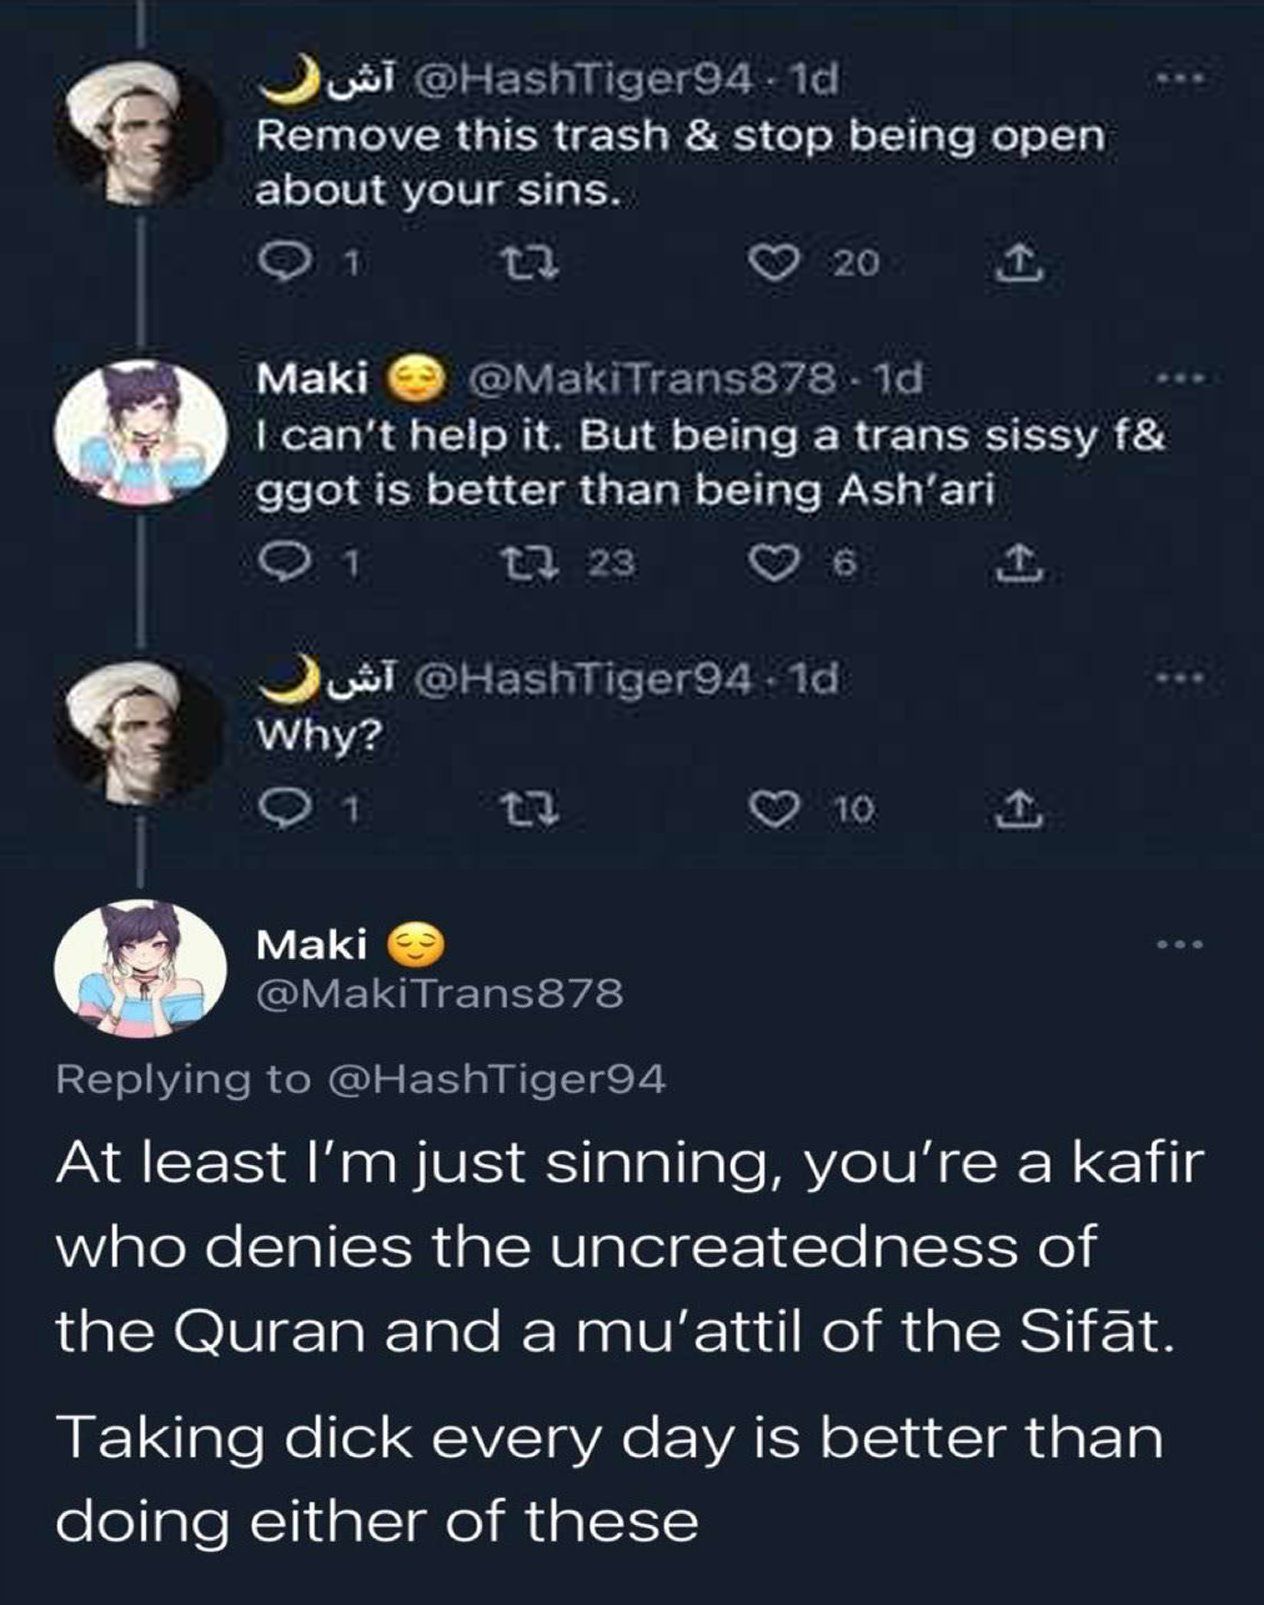This screenshot has width=1264, height=1605.
Task: Open @HashTiger94 link in 'Replying to'
Action: tap(496, 1079)
